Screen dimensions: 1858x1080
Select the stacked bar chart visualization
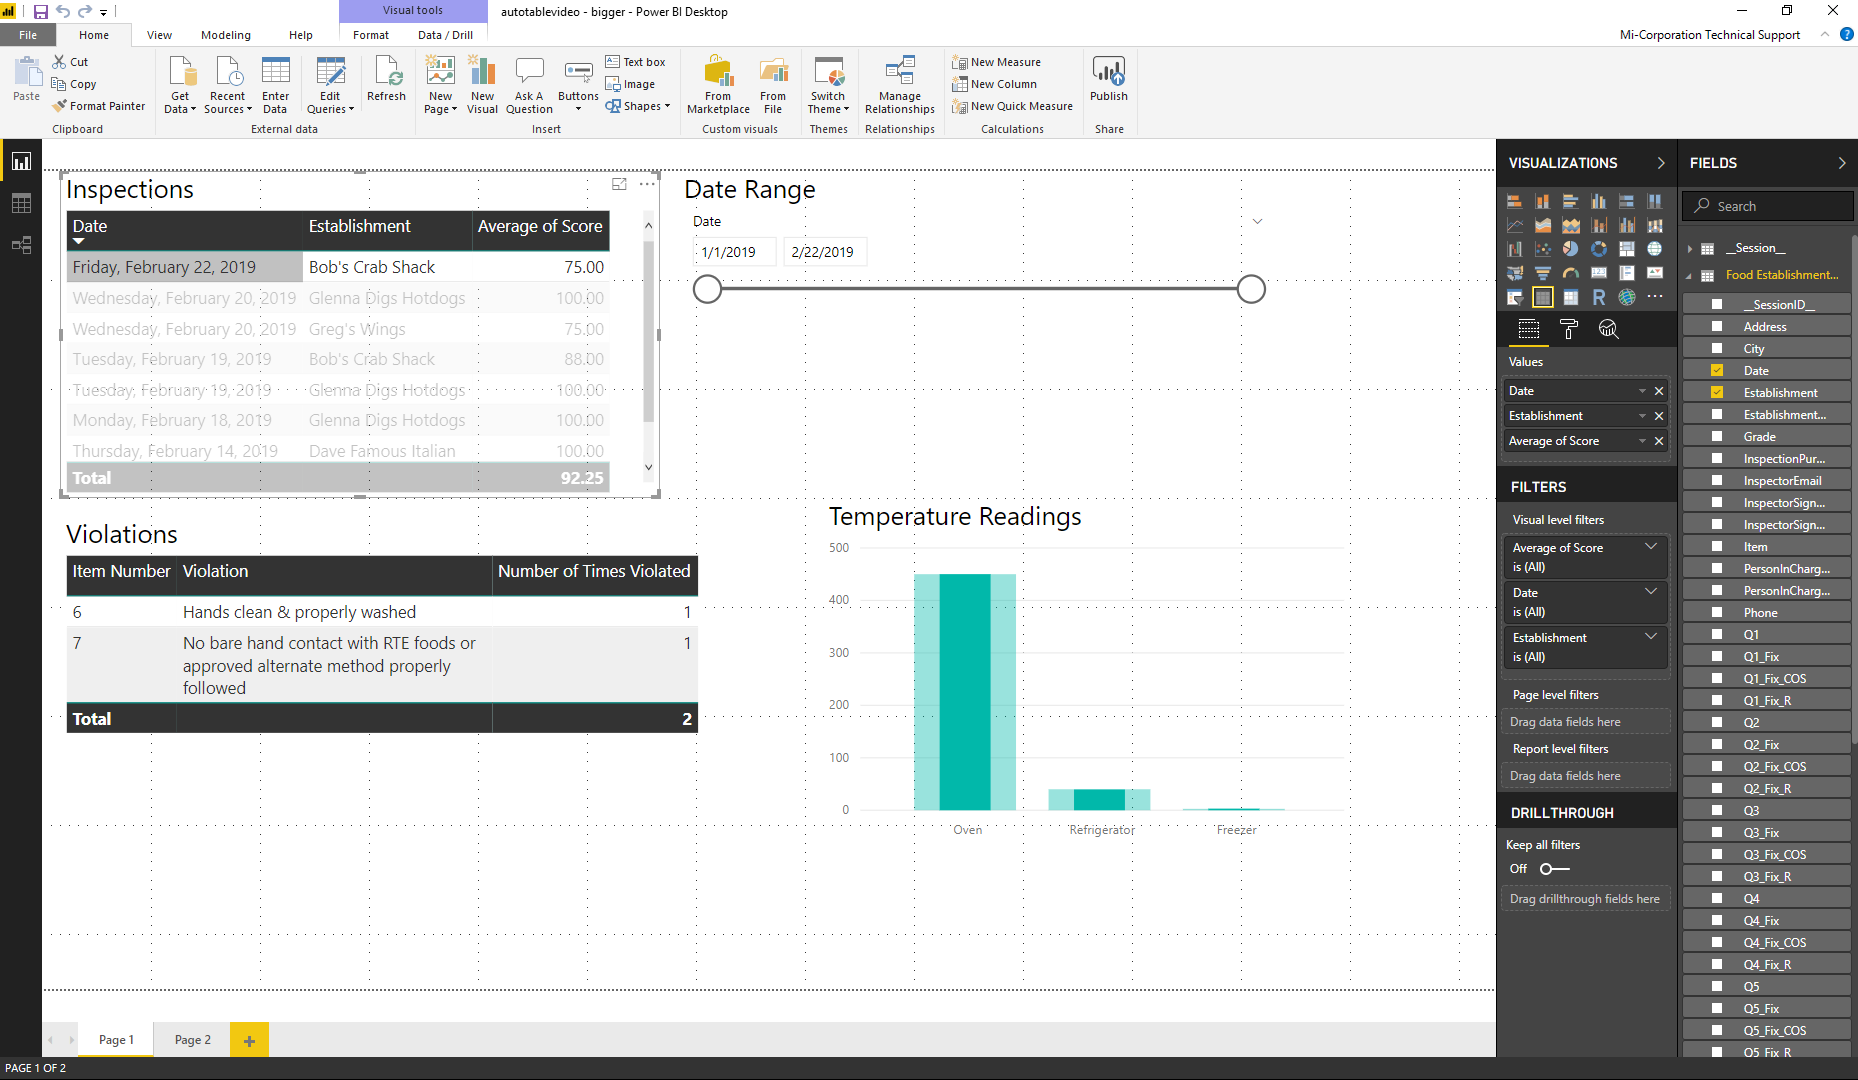click(1514, 201)
